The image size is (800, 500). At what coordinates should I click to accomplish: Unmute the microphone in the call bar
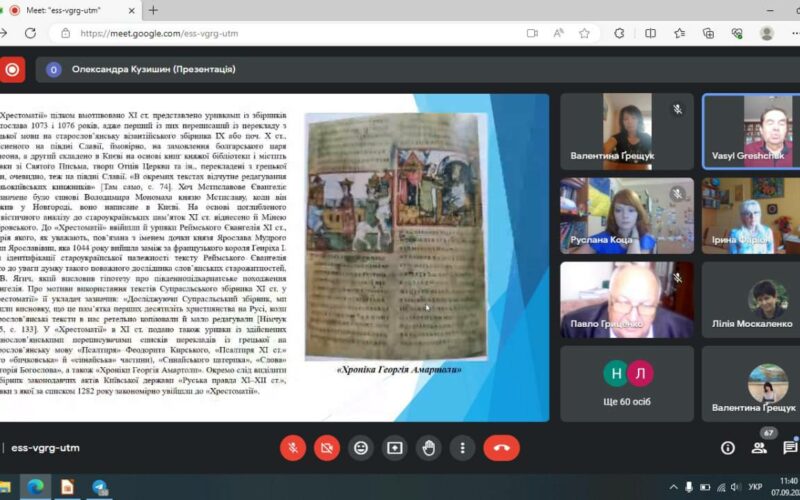(293, 448)
